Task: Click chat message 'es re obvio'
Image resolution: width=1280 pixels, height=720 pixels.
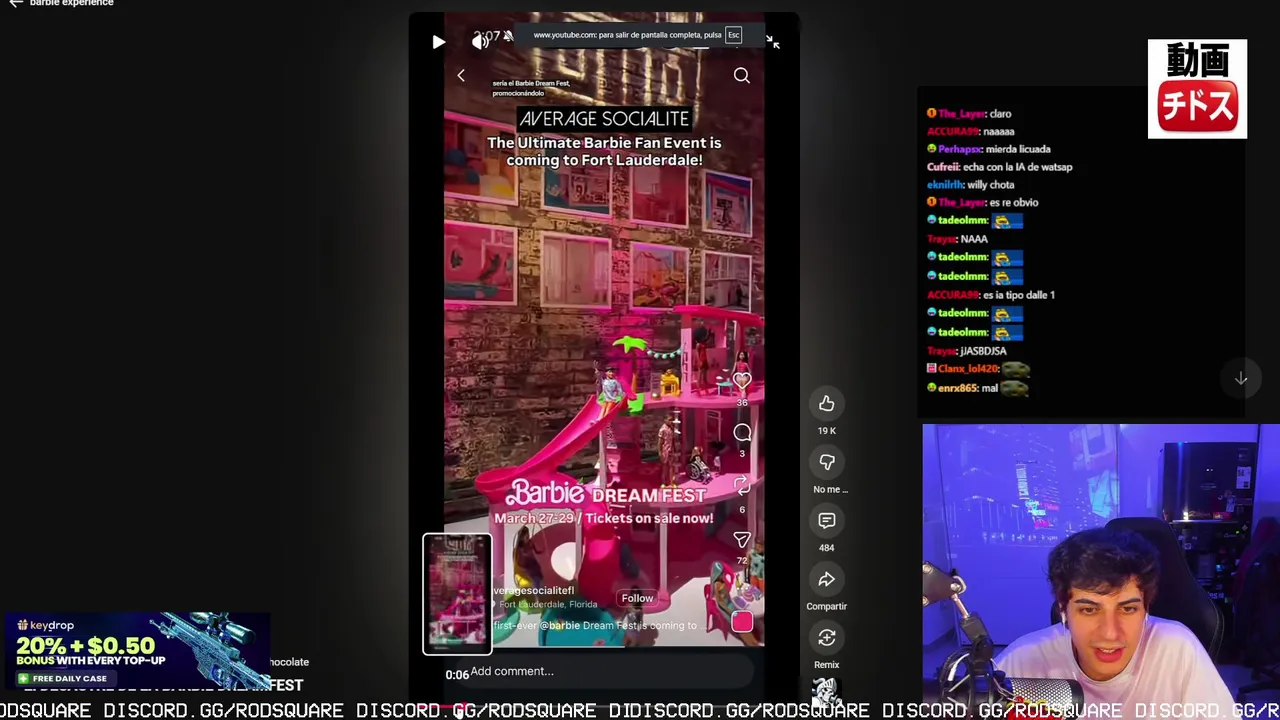Action: pos(1014,202)
